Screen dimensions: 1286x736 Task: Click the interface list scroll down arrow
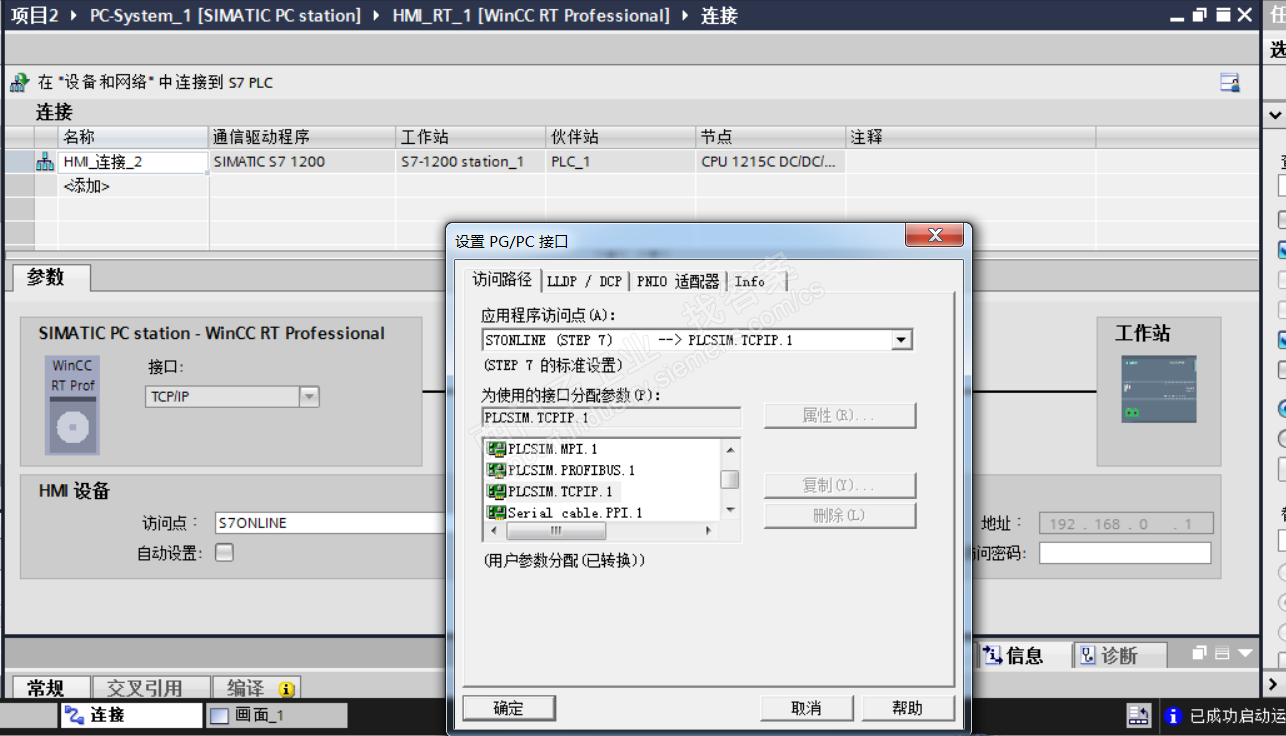[731, 510]
